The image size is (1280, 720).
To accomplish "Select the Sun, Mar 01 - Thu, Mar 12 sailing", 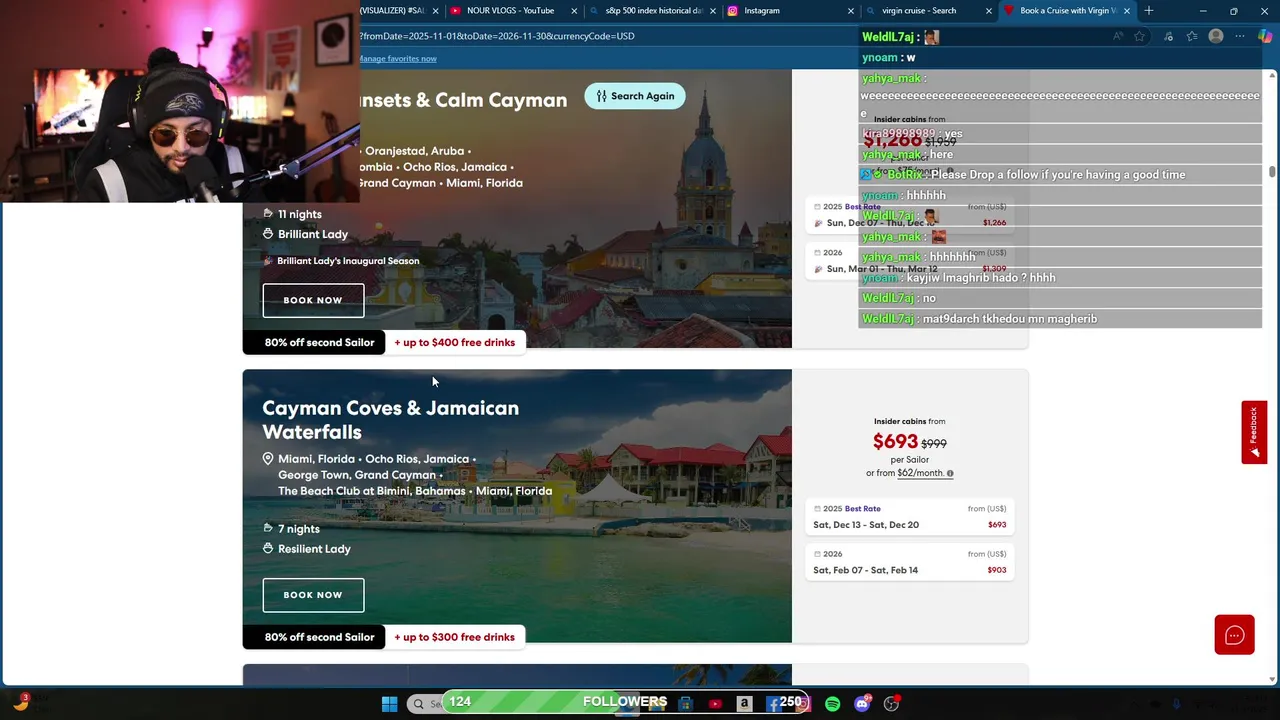I will (x=910, y=261).
